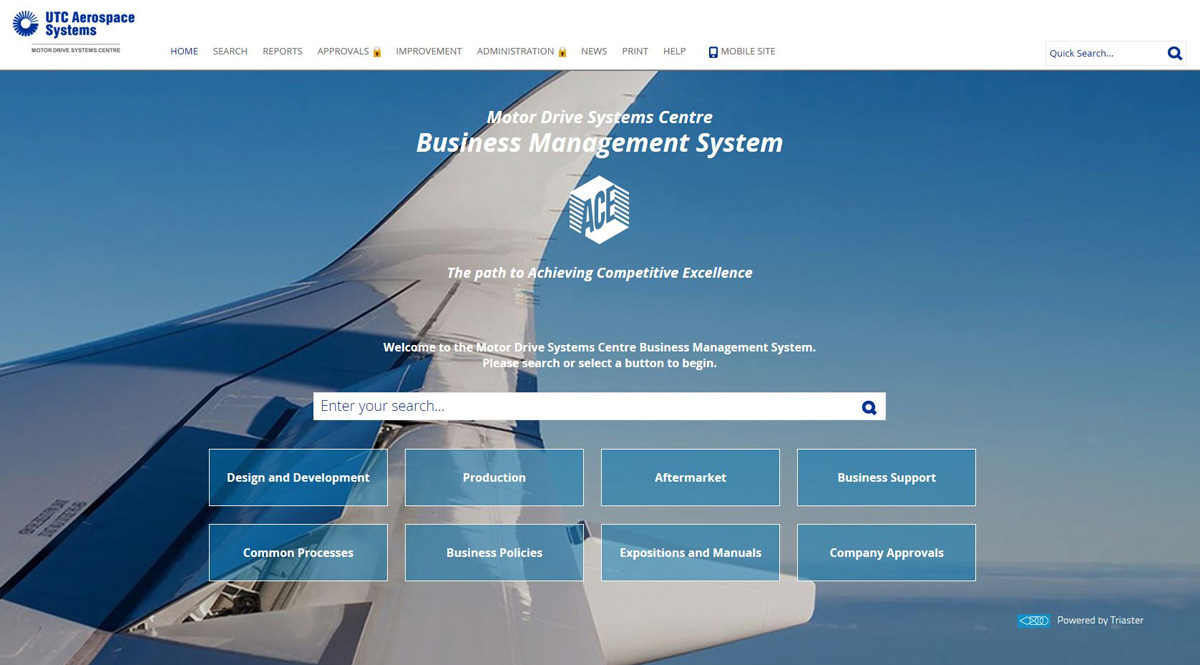Open the Help menu item

tap(675, 51)
